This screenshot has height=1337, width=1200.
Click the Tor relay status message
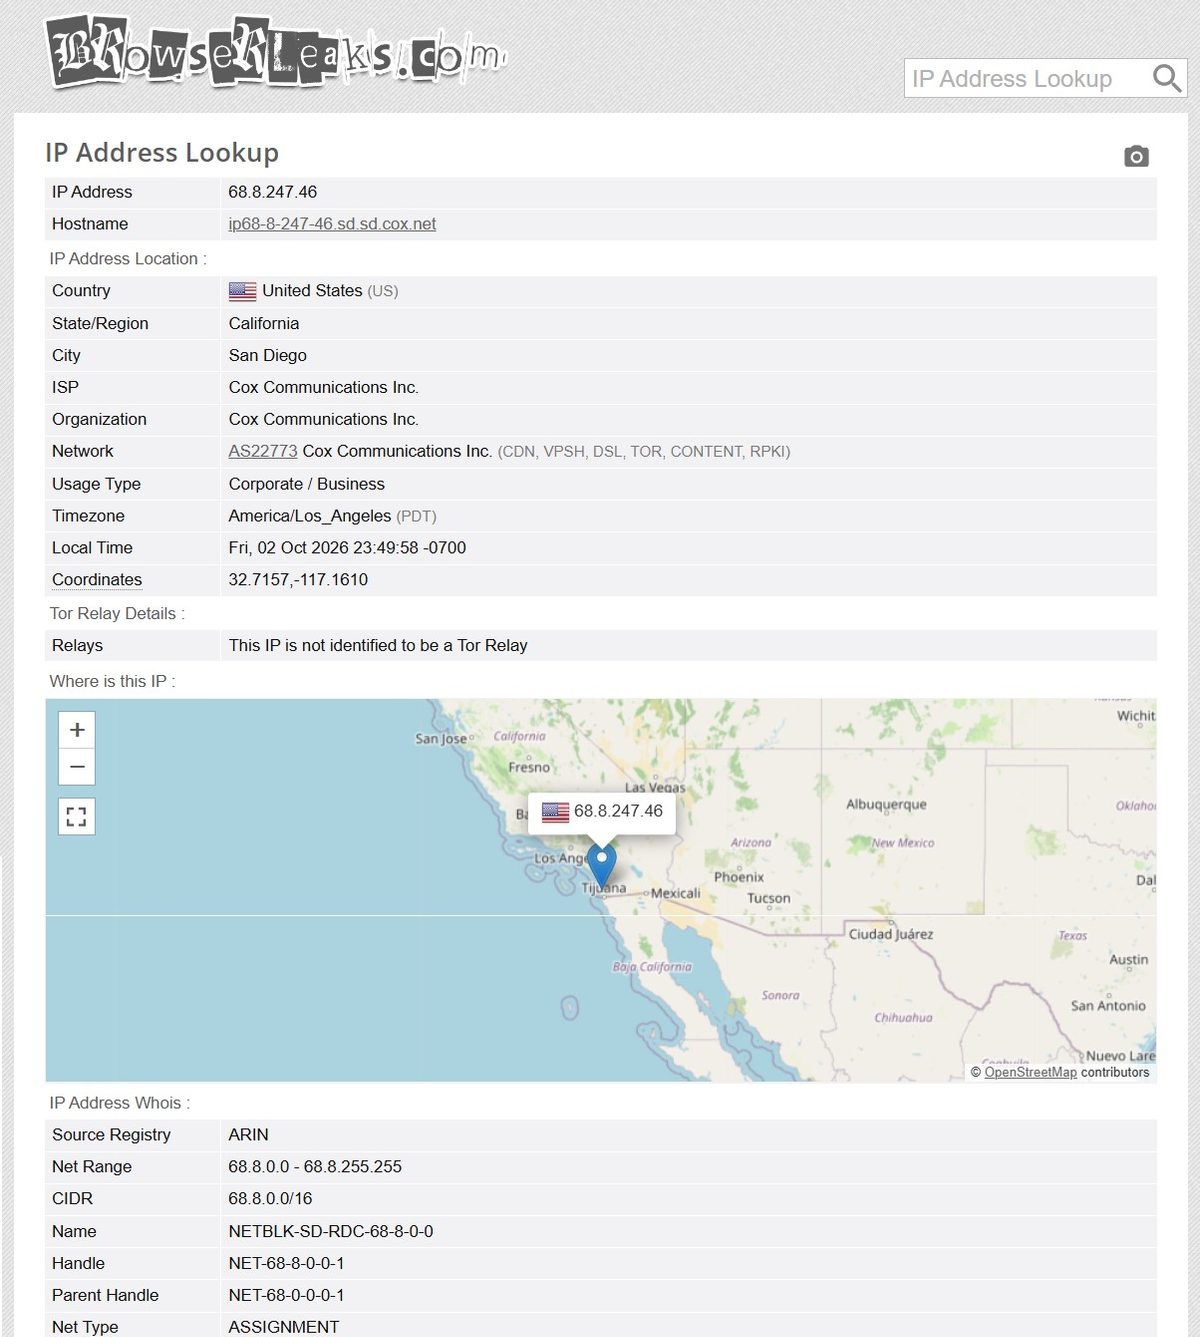click(x=378, y=646)
